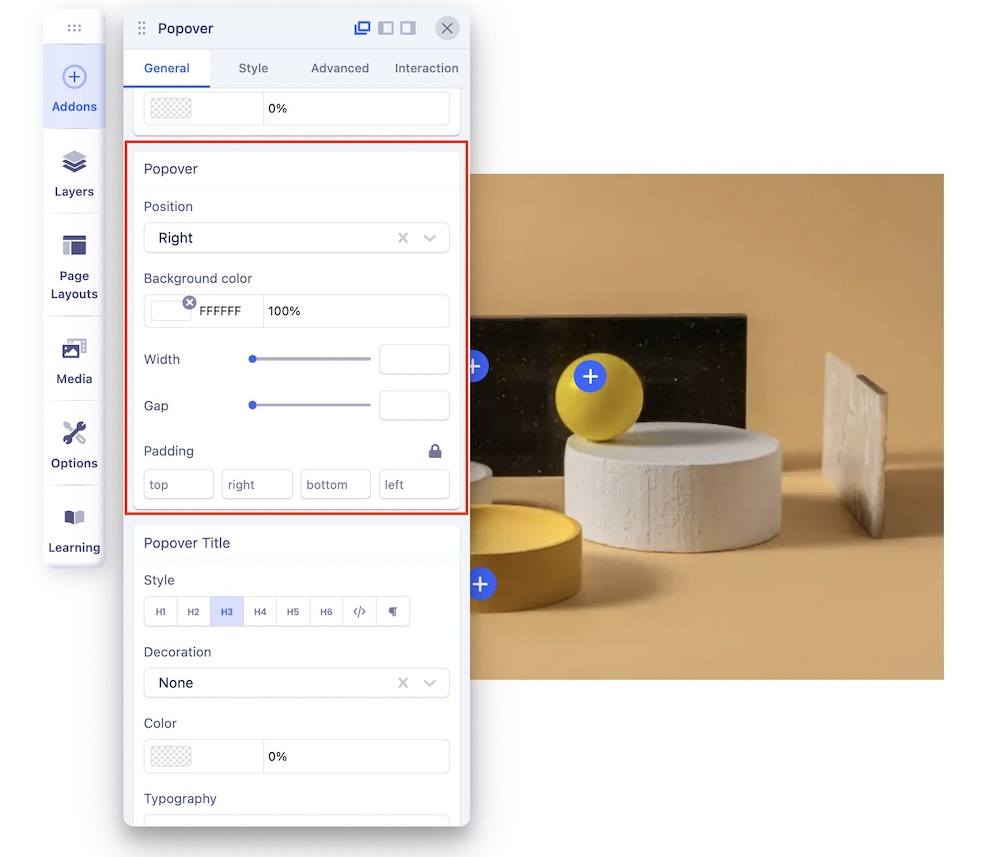This screenshot has width=1000, height=857.
Task: Click the Width slider handle
Action: [x=253, y=359]
